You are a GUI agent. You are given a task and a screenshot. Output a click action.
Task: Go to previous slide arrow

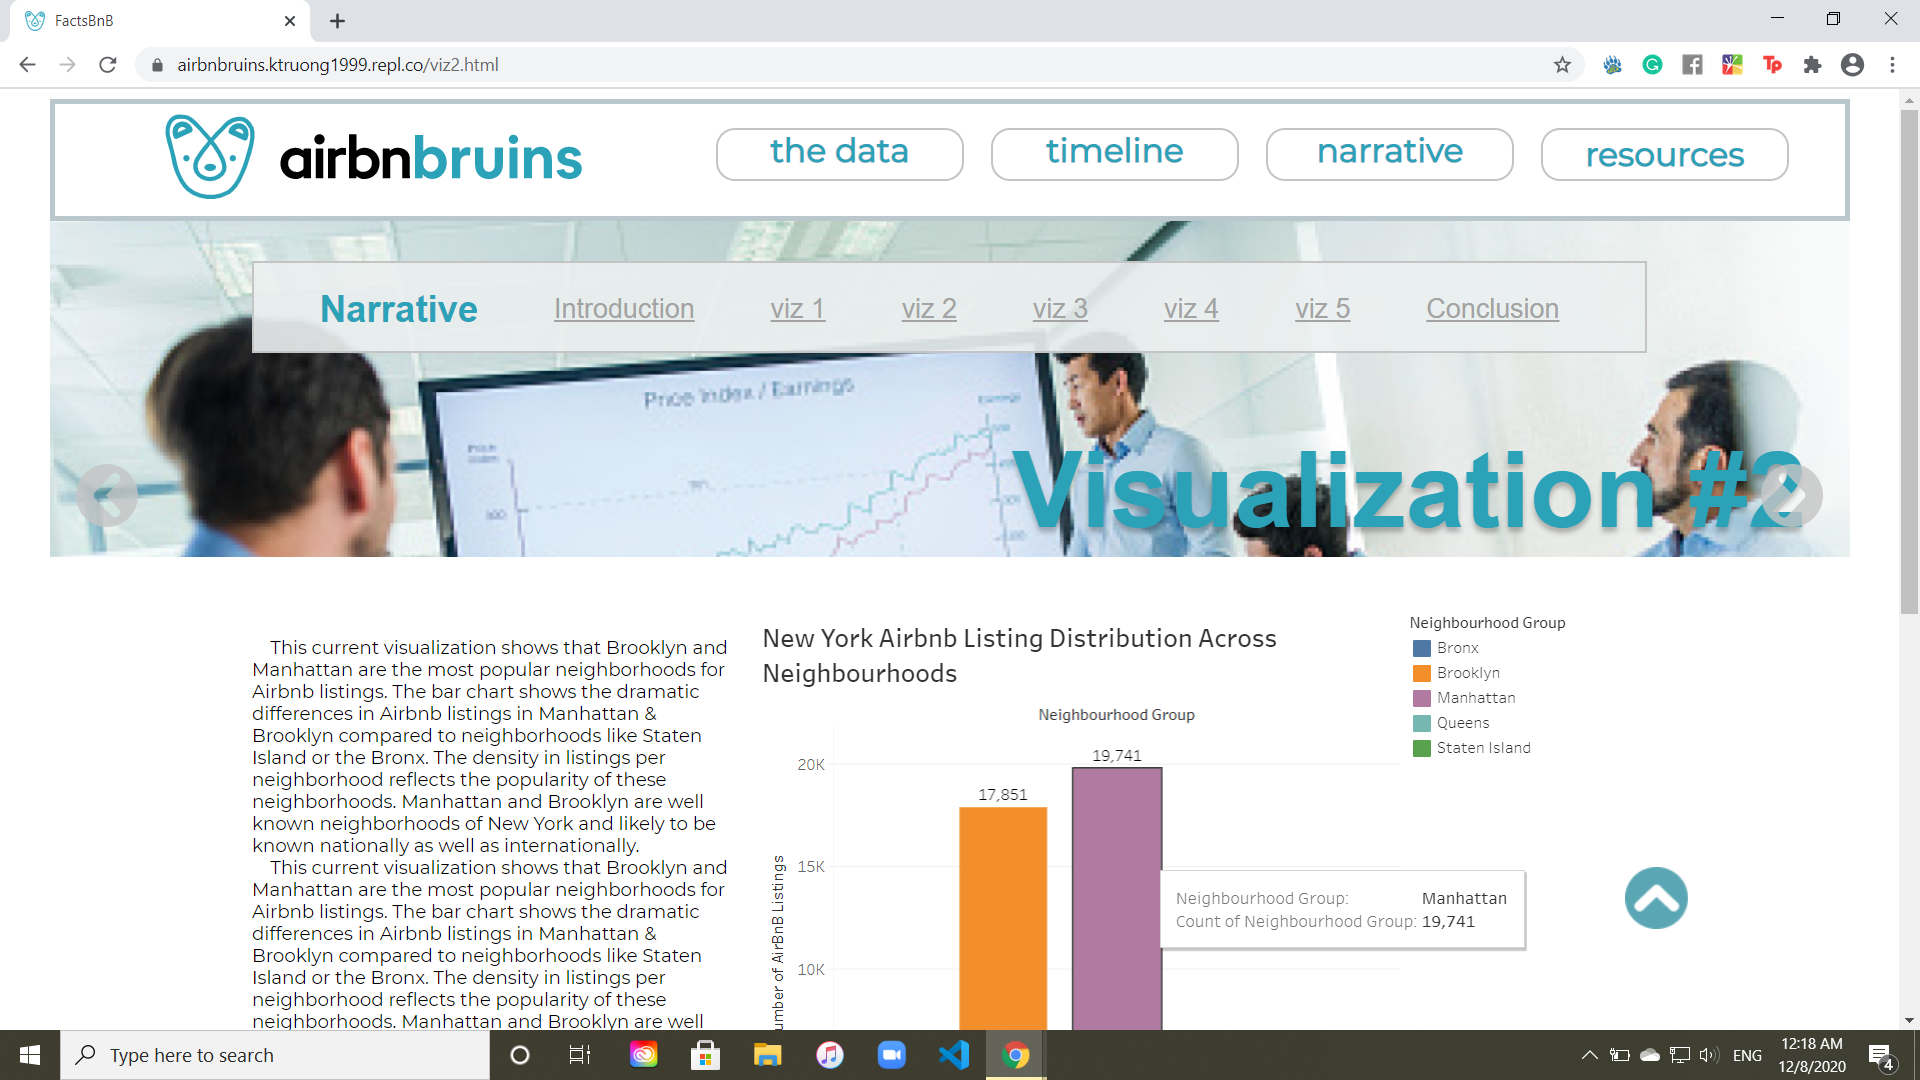point(107,495)
